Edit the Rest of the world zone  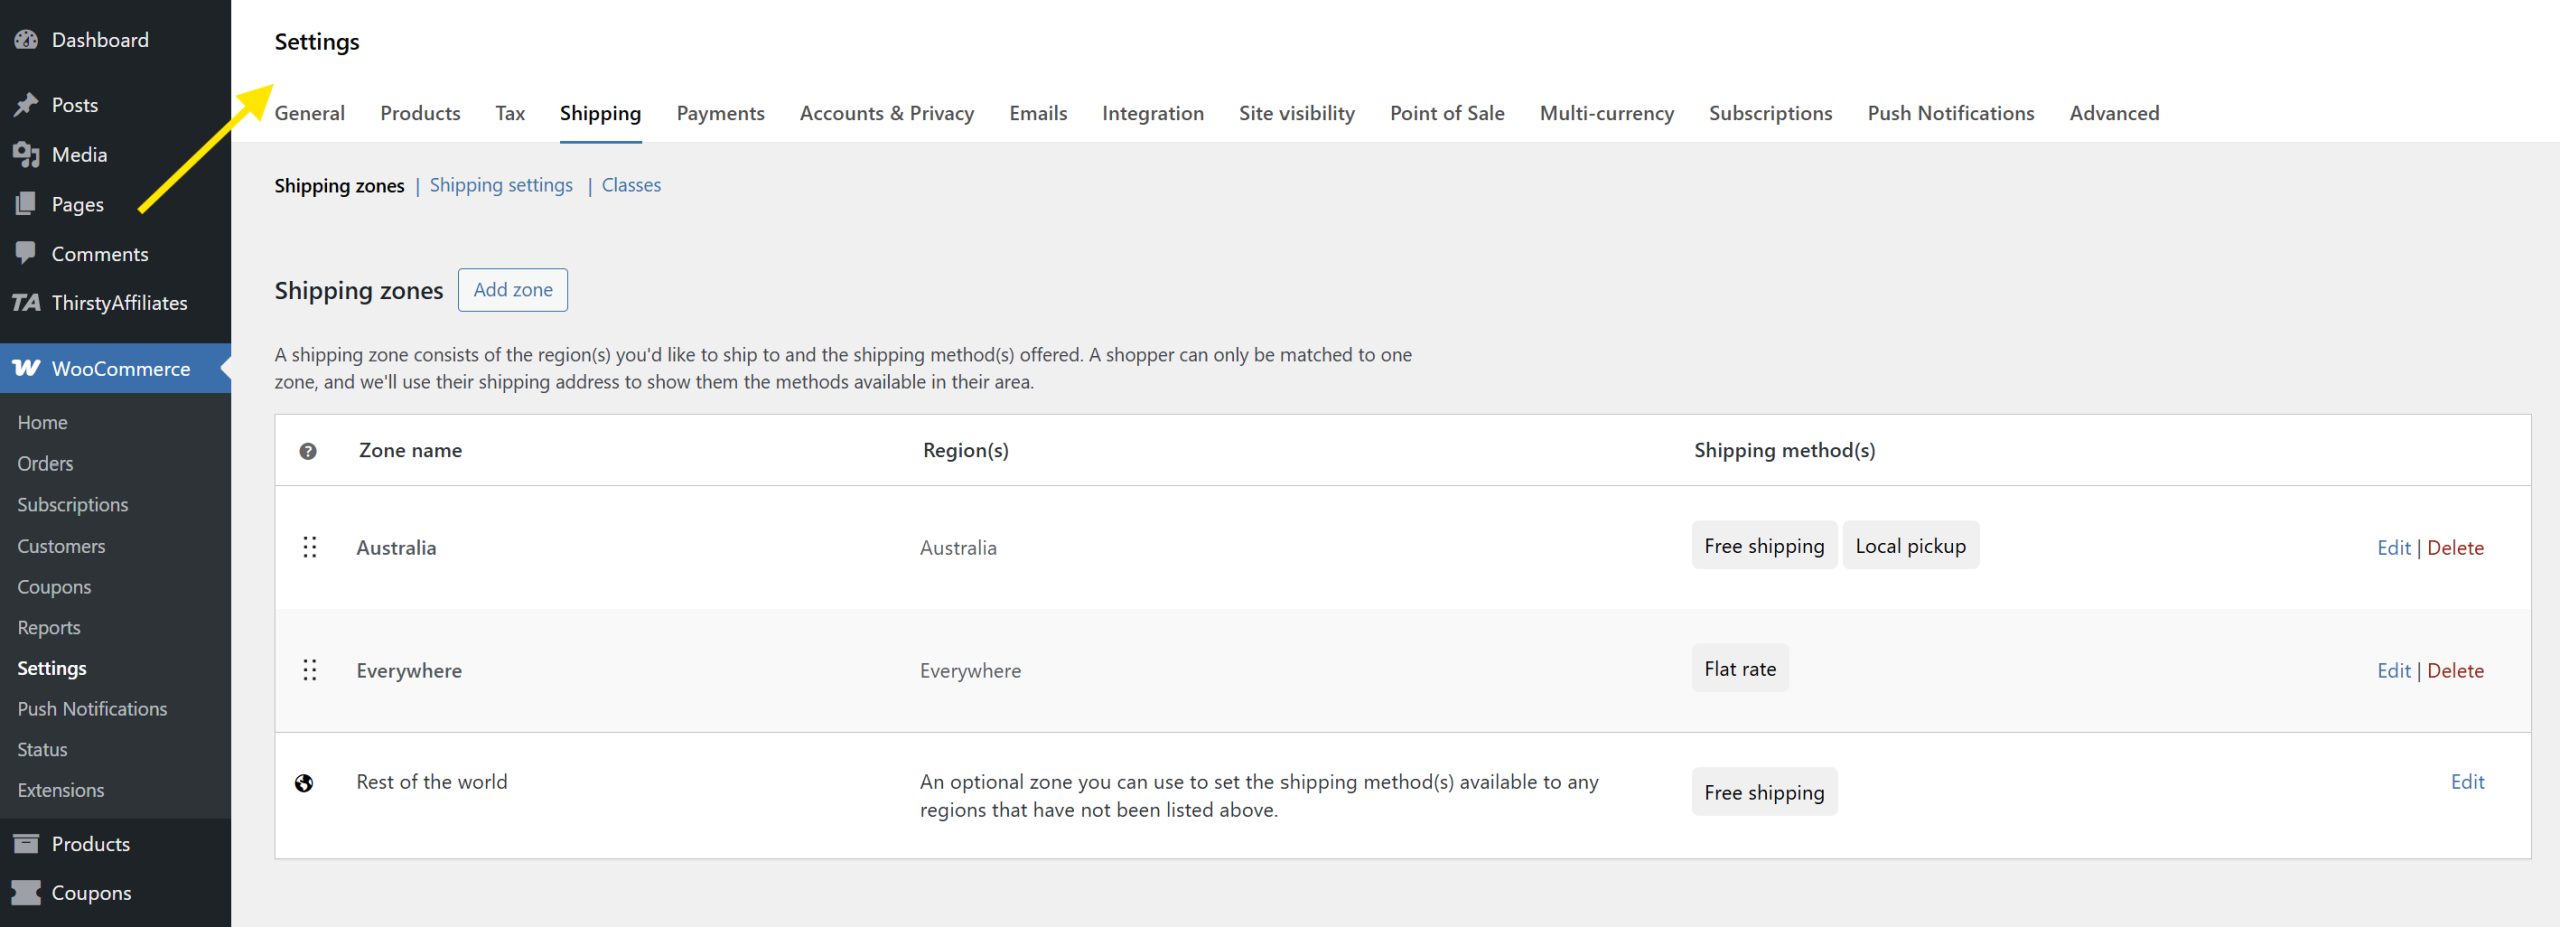point(2467,782)
